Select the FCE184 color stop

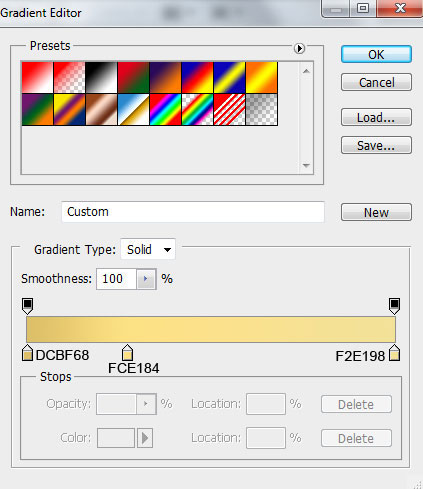127,353
